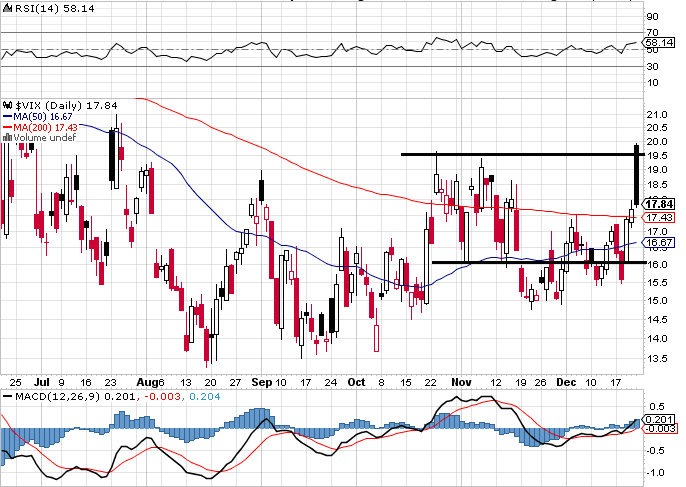Viewport: 686px width, 487px height.
Task: Click the MA(50) 16.67 legend text
Action: (x=43, y=117)
